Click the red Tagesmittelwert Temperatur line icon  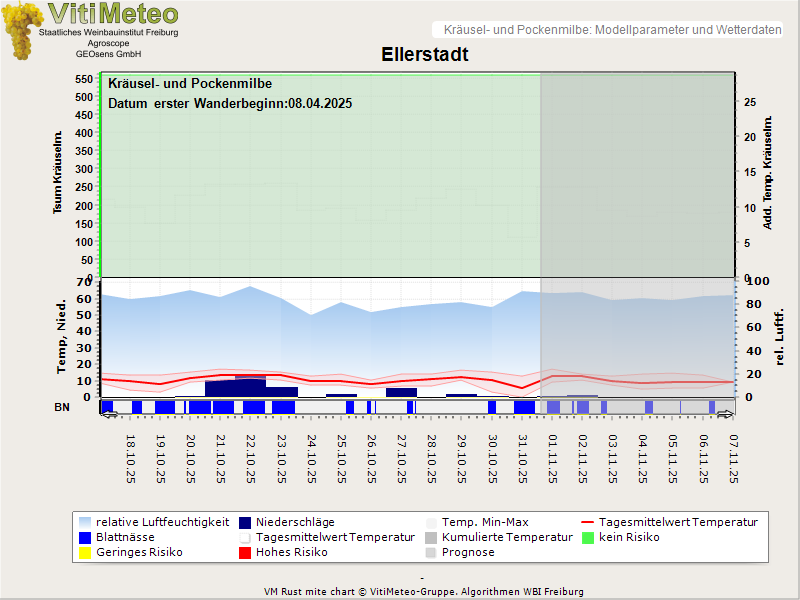pyautogui.click(x=588, y=522)
